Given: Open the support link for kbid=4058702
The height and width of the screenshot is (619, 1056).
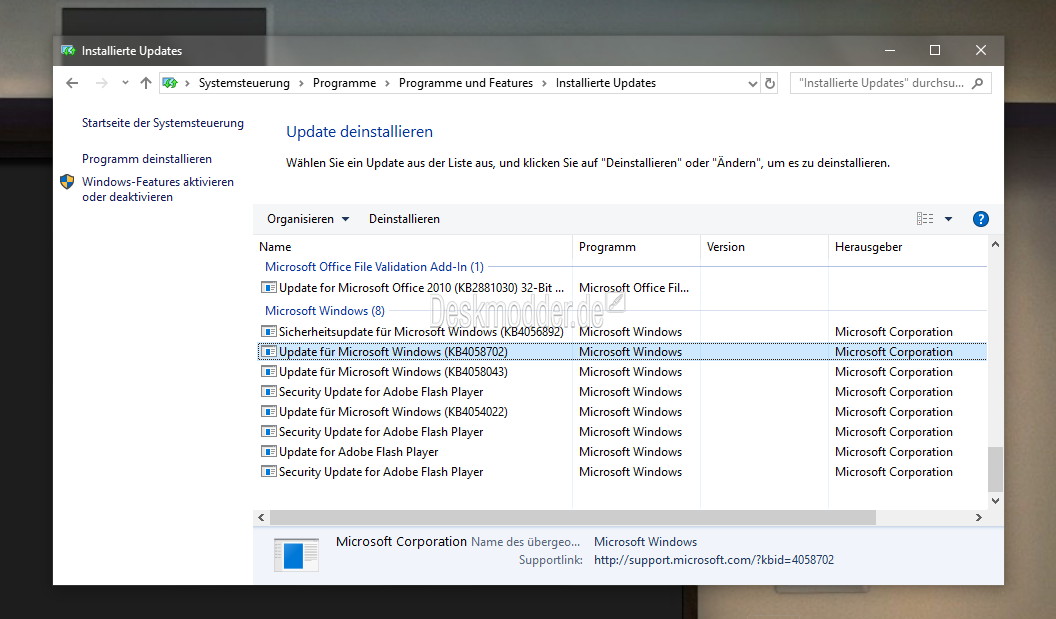Looking at the screenshot, I should tap(714, 560).
